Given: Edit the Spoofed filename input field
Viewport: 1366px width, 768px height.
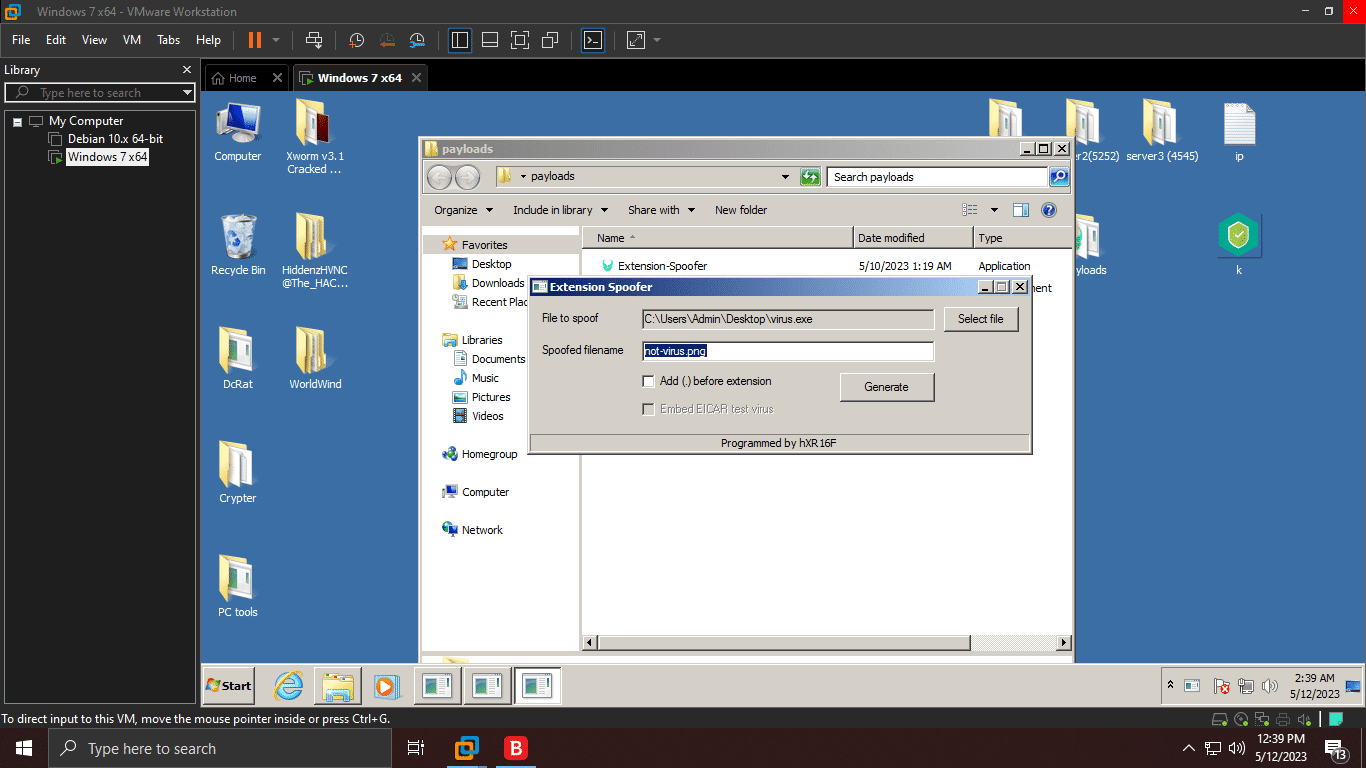Looking at the screenshot, I should point(788,351).
